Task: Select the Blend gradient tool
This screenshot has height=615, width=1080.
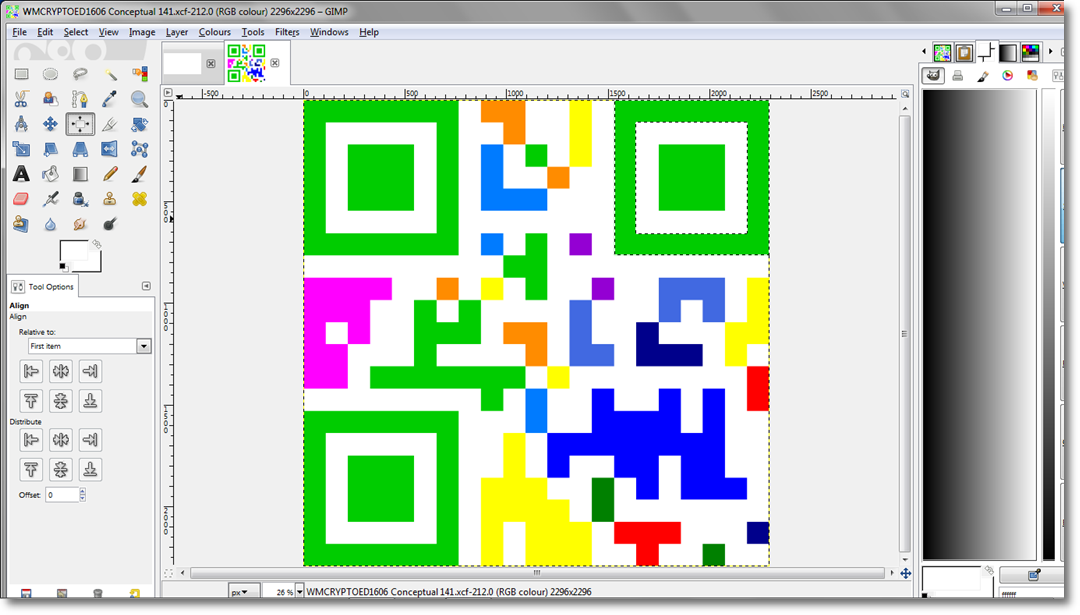Action: click(x=80, y=174)
